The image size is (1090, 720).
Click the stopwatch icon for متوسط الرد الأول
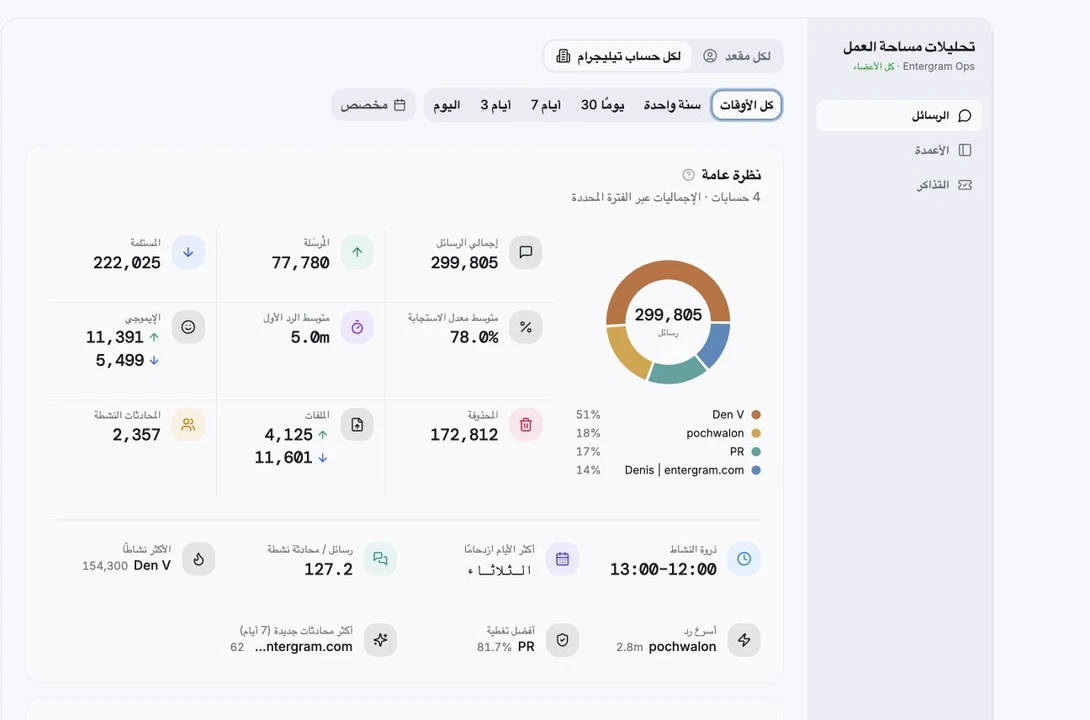357,327
